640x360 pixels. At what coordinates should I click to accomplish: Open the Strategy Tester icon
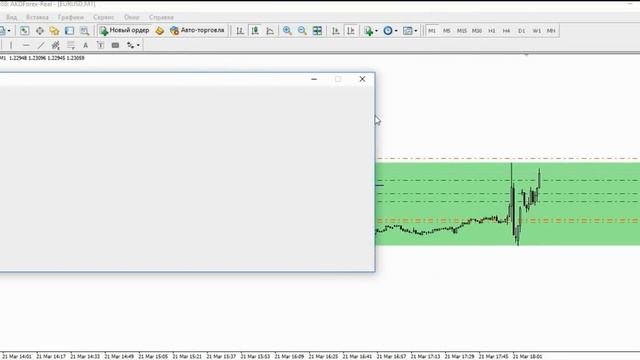84,31
